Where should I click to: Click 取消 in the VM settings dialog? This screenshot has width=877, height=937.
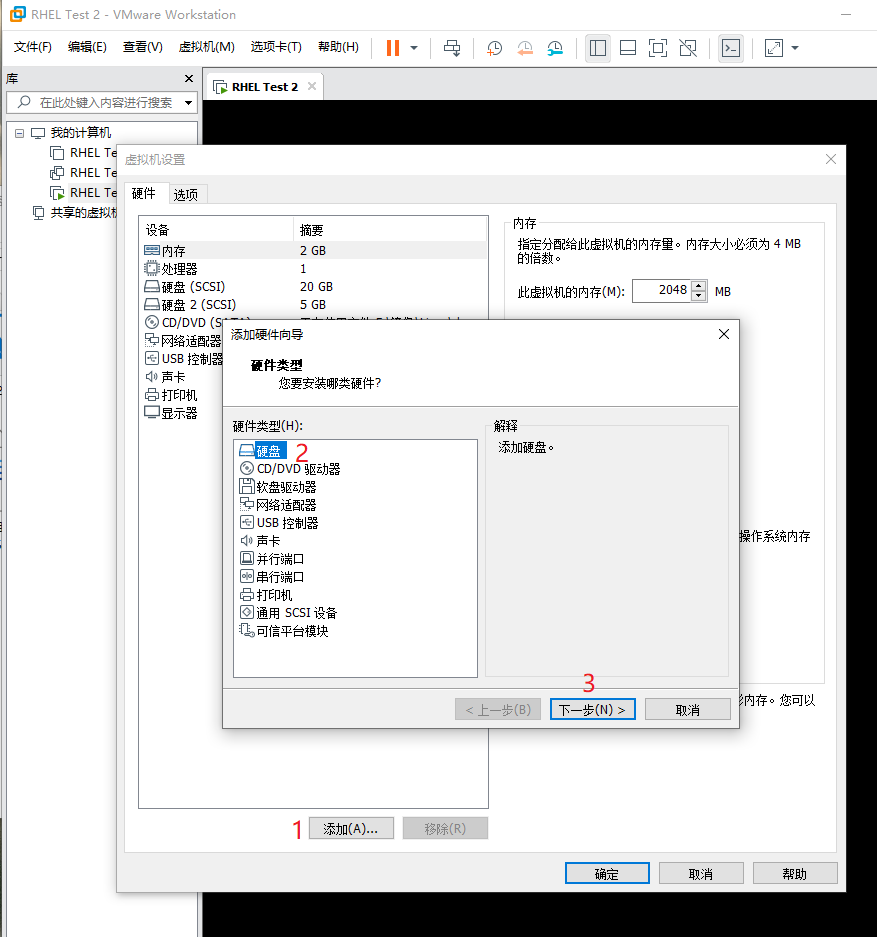[701, 873]
